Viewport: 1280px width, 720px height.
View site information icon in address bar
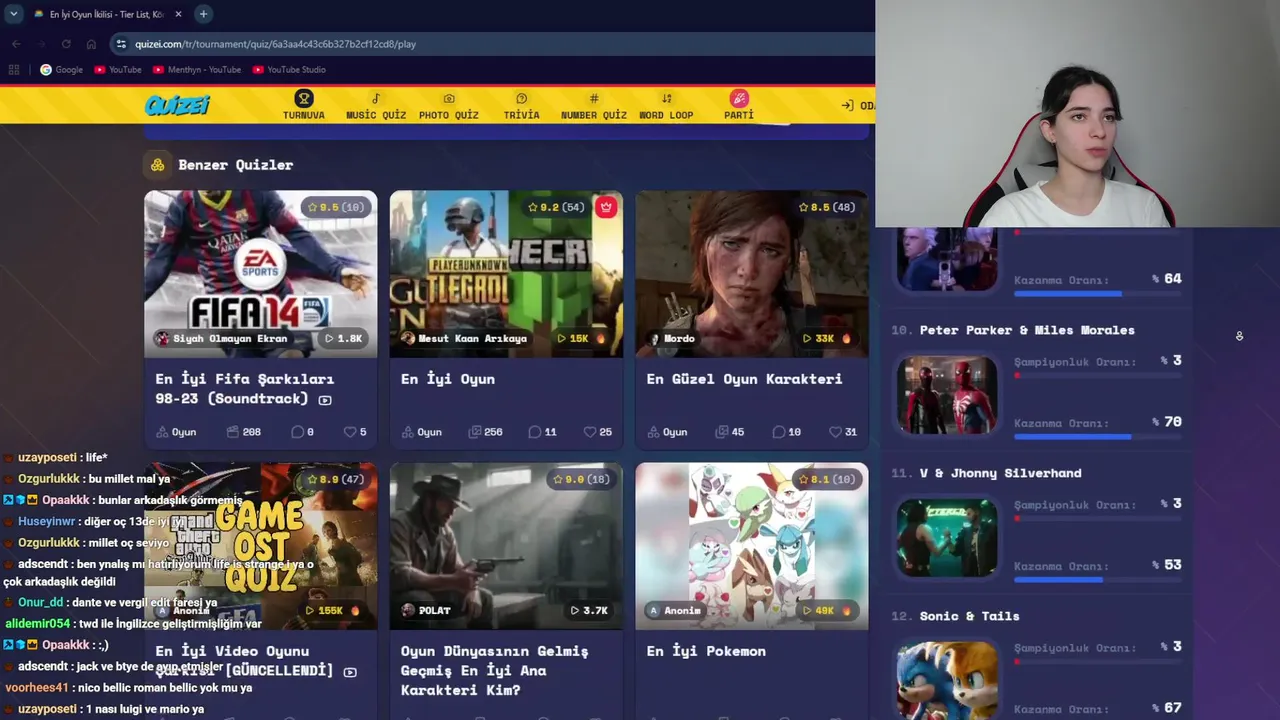[x=121, y=44]
